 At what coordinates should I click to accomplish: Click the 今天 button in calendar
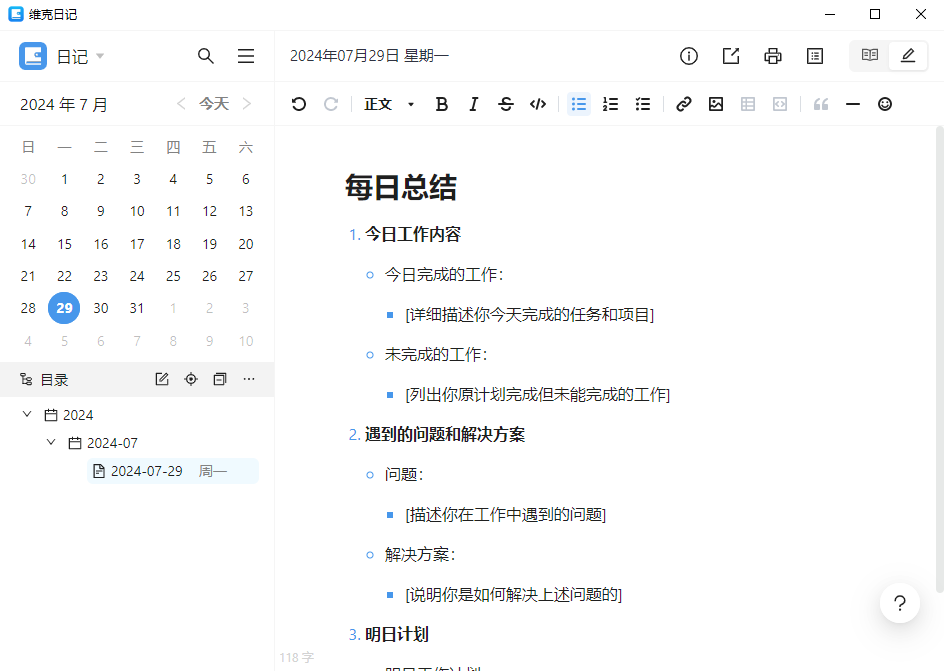click(x=214, y=104)
